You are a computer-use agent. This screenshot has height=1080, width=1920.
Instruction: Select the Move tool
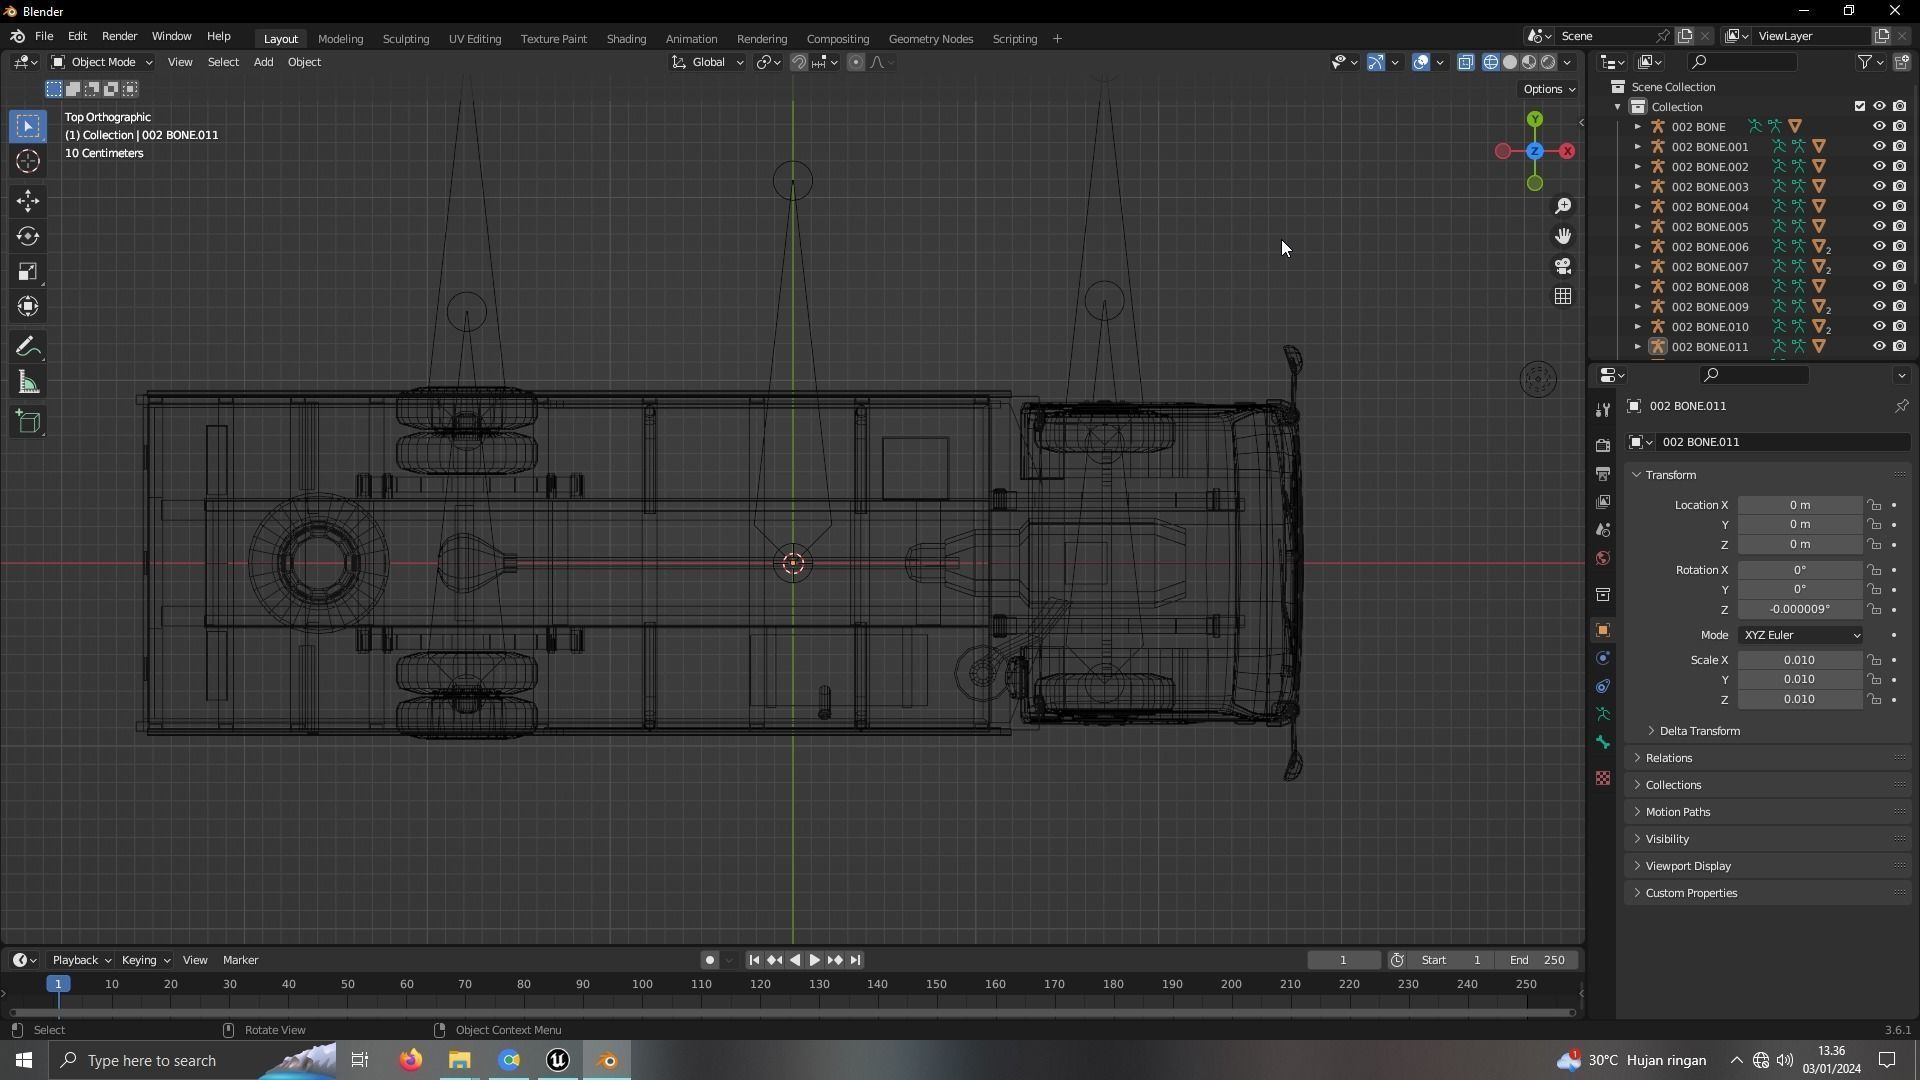click(x=28, y=201)
